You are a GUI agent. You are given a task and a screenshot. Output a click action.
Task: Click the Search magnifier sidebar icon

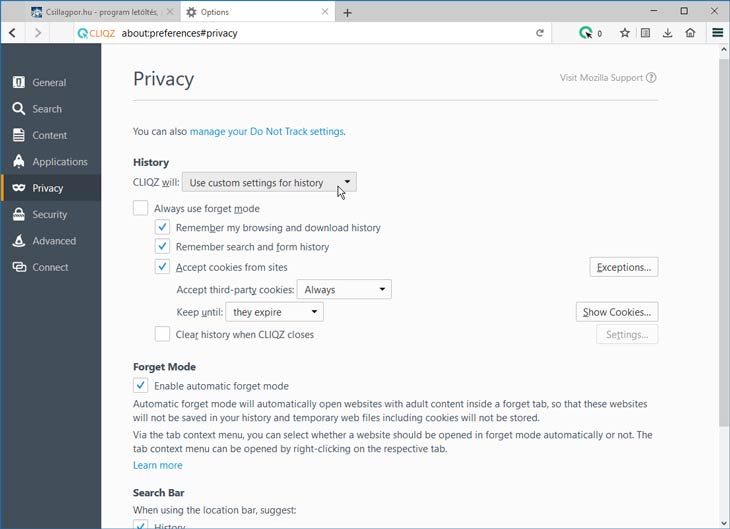[19, 109]
